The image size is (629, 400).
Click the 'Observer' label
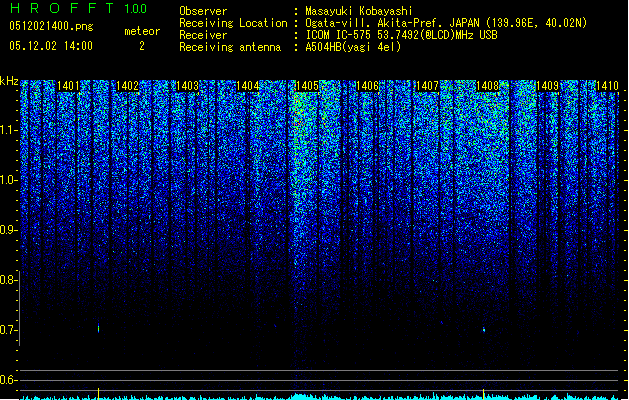[x=203, y=11]
